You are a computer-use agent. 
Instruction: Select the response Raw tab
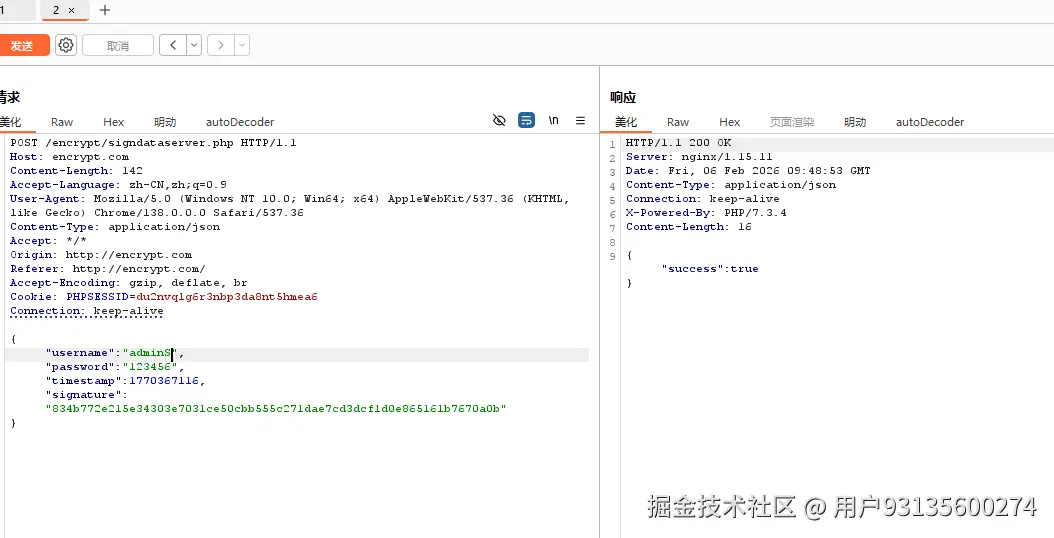coord(678,122)
